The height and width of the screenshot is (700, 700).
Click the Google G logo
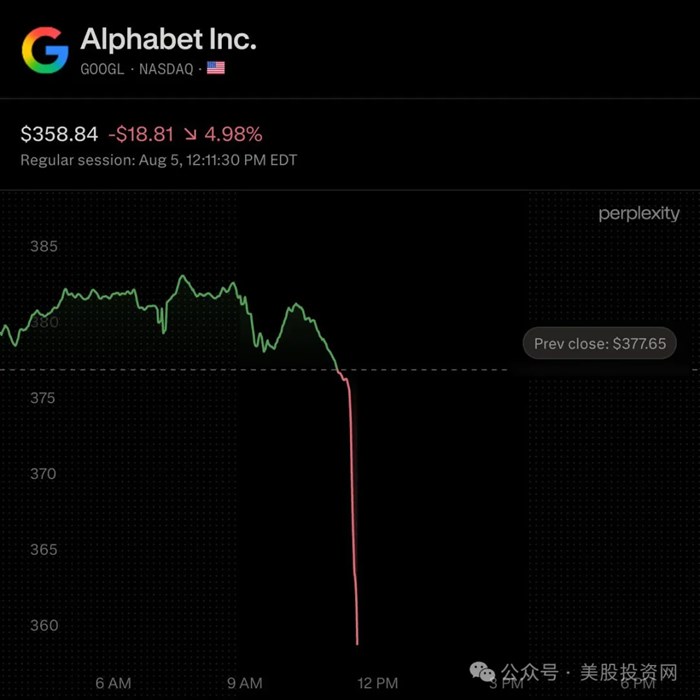point(45,50)
